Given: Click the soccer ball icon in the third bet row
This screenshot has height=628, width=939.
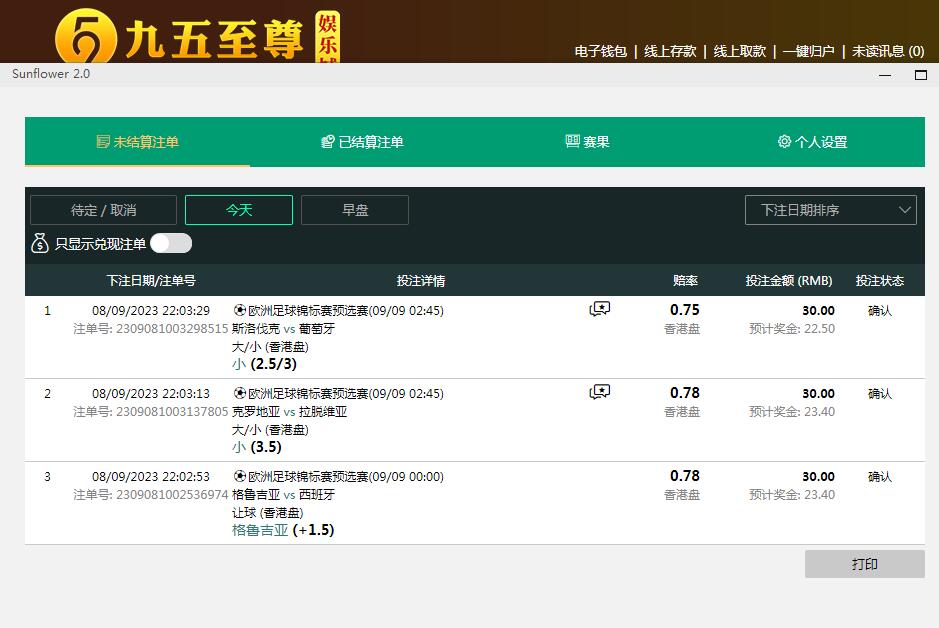Looking at the screenshot, I should 239,476.
